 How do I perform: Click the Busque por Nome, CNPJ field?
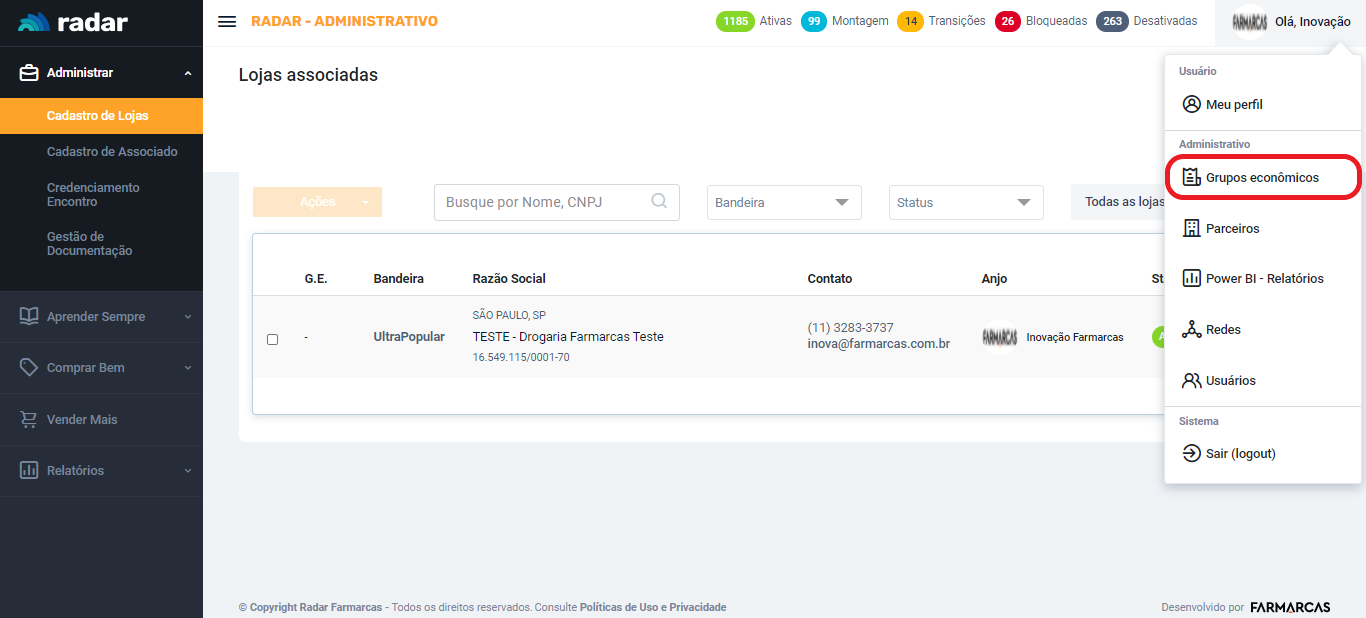[x=544, y=202]
